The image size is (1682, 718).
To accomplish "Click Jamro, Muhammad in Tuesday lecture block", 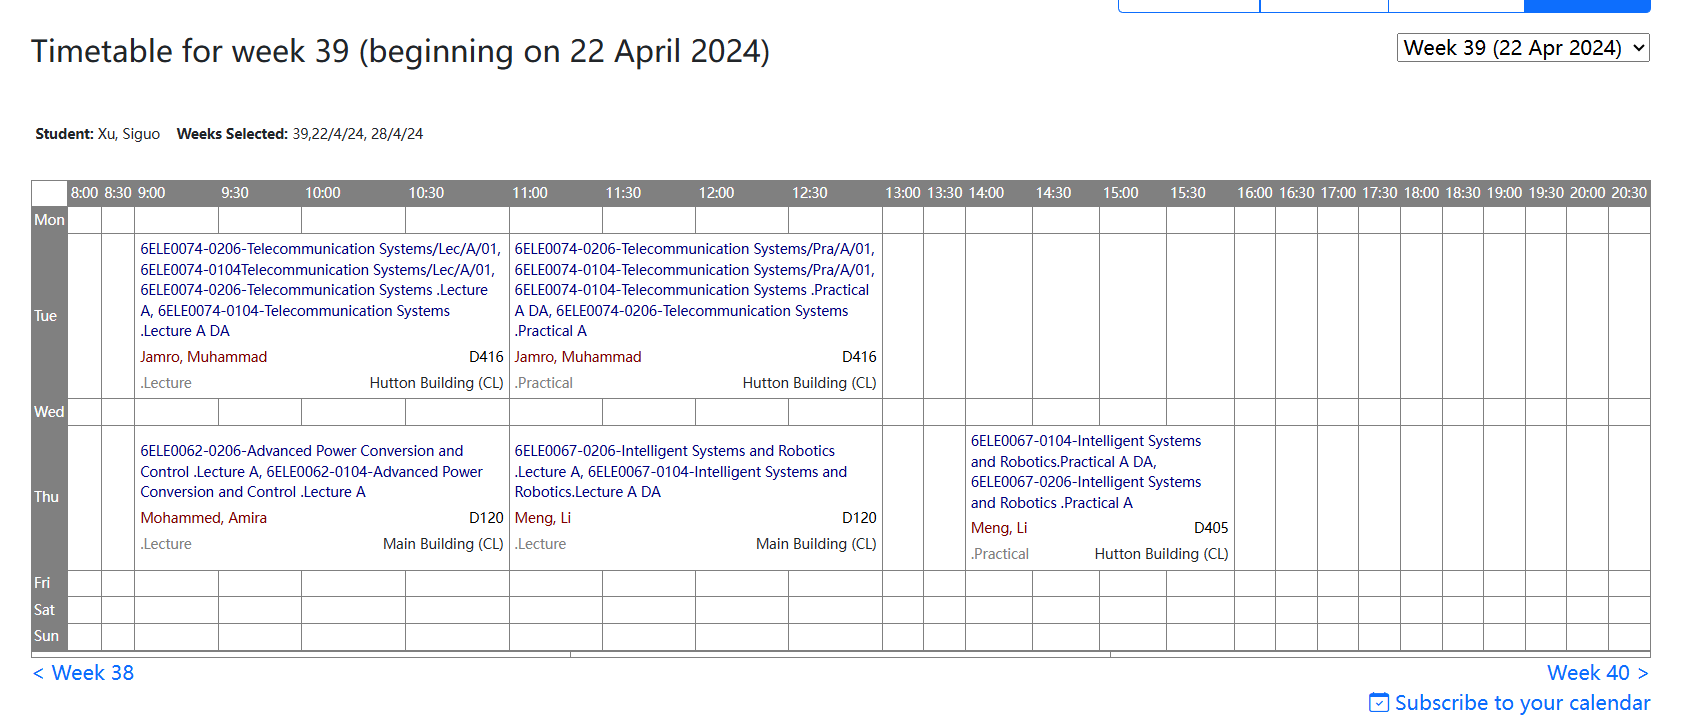I will click(x=203, y=357).
